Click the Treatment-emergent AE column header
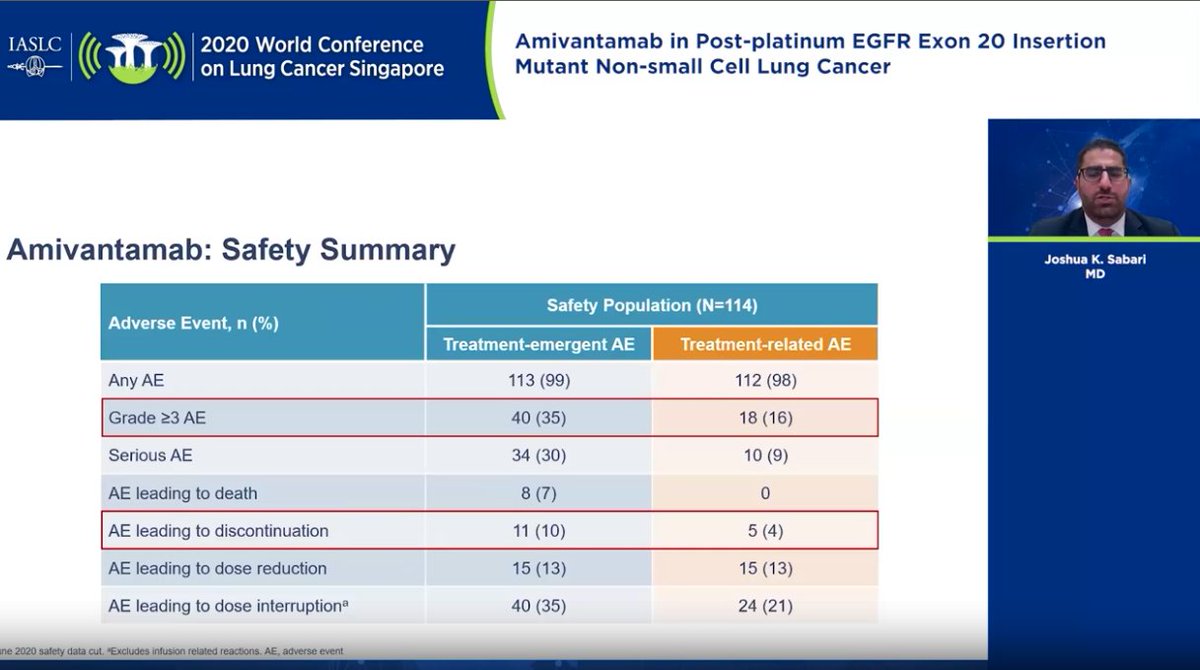This screenshot has height=670, width=1200. tap(538, 343)
